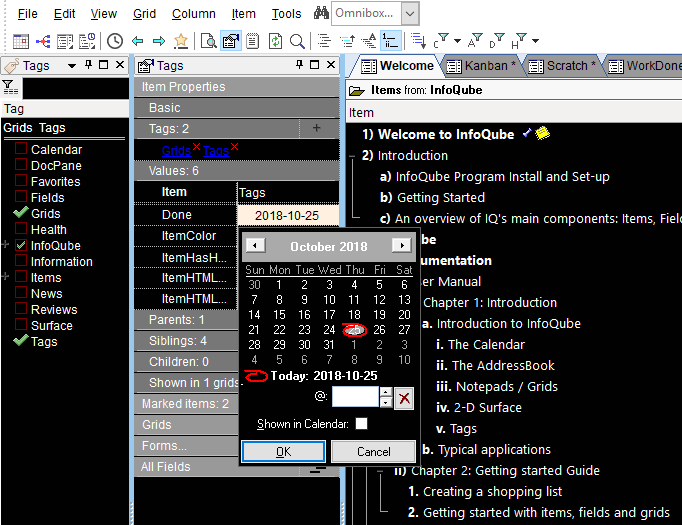The height and width of the screenshot is (525, 682).
Task: Switch to the Kanban tab
Action: click(x=481, y=66)
